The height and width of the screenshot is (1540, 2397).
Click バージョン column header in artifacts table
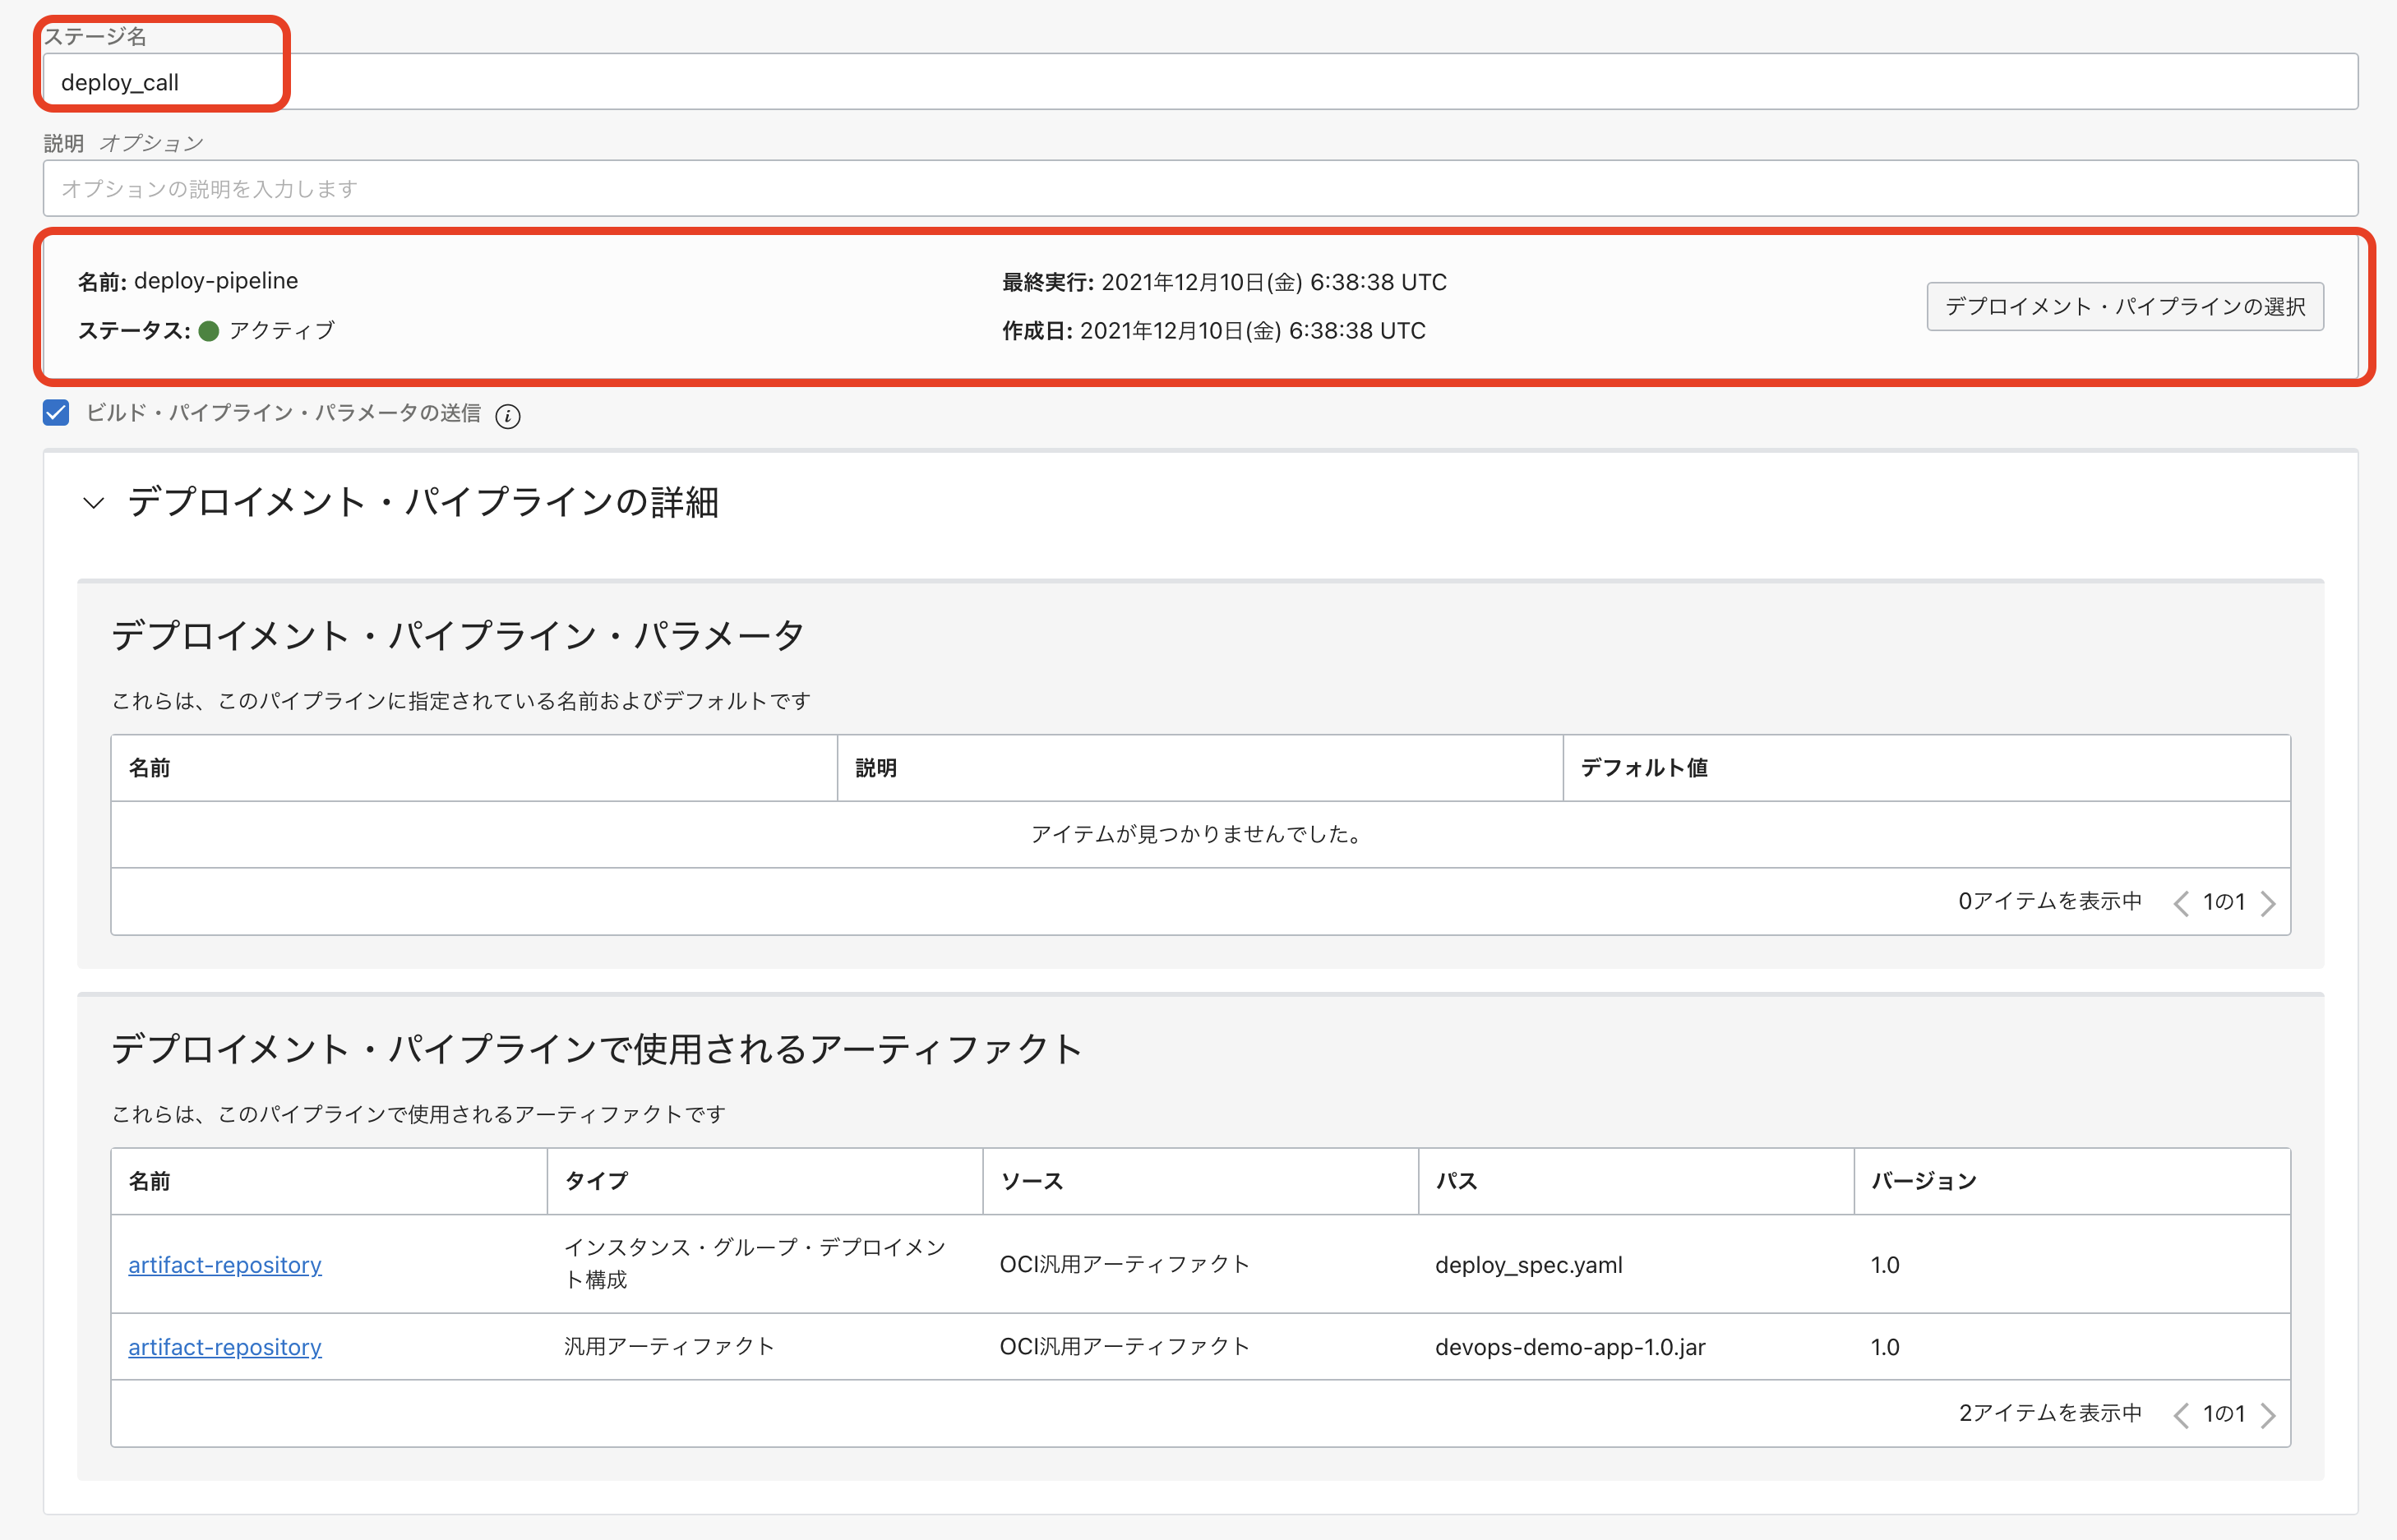[1923, 1181]
